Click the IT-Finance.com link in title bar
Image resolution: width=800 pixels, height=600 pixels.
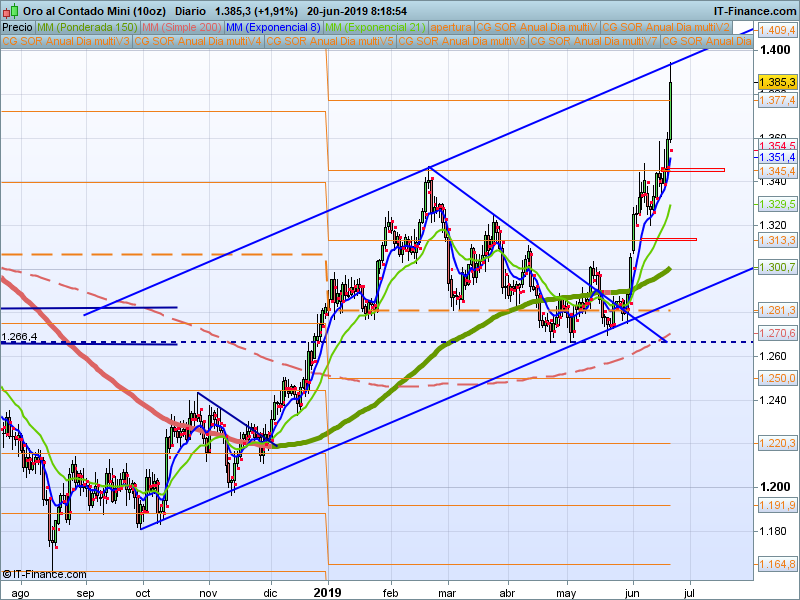754,11
